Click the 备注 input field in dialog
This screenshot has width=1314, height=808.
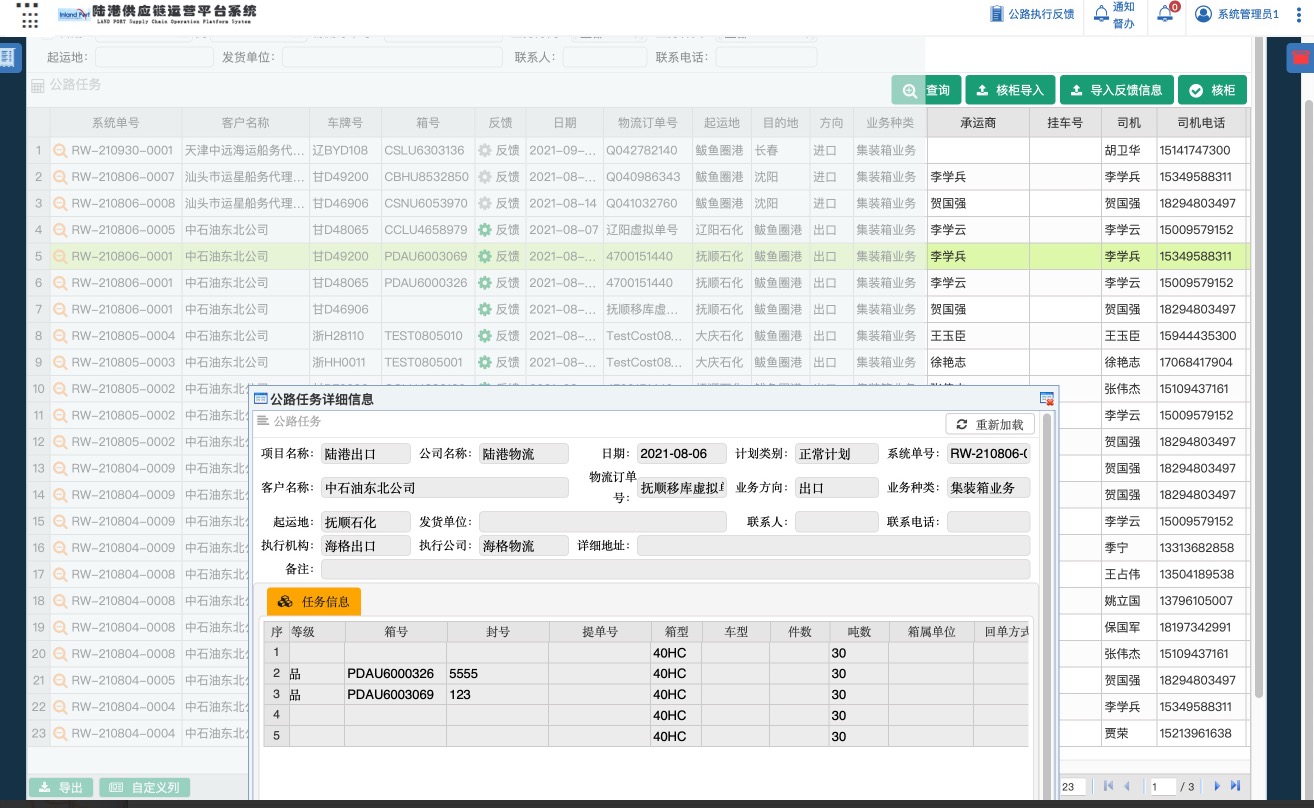click(675, 569)
